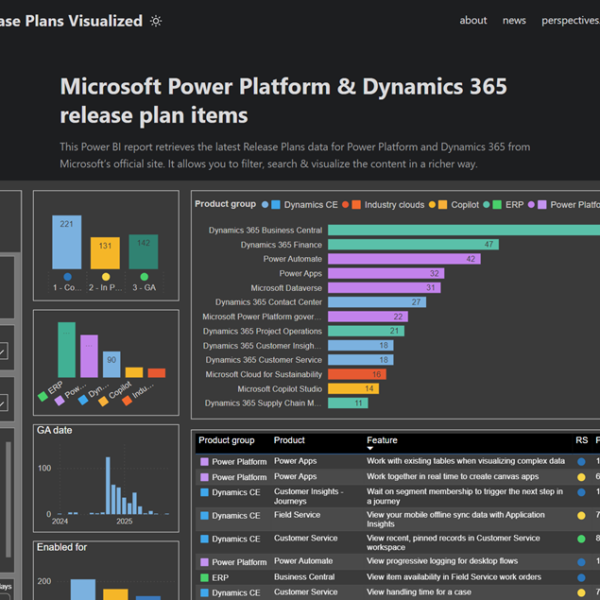Select the purple Pow... diamond legend marker
The height and width of the screenshot is (600, 600).
(x=59, y=401)
